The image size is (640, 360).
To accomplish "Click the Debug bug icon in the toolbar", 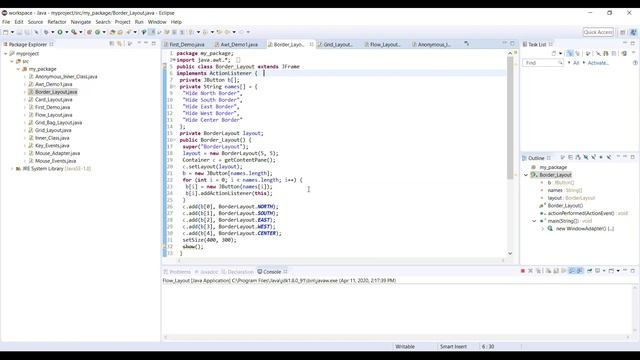I will [46, 32].
